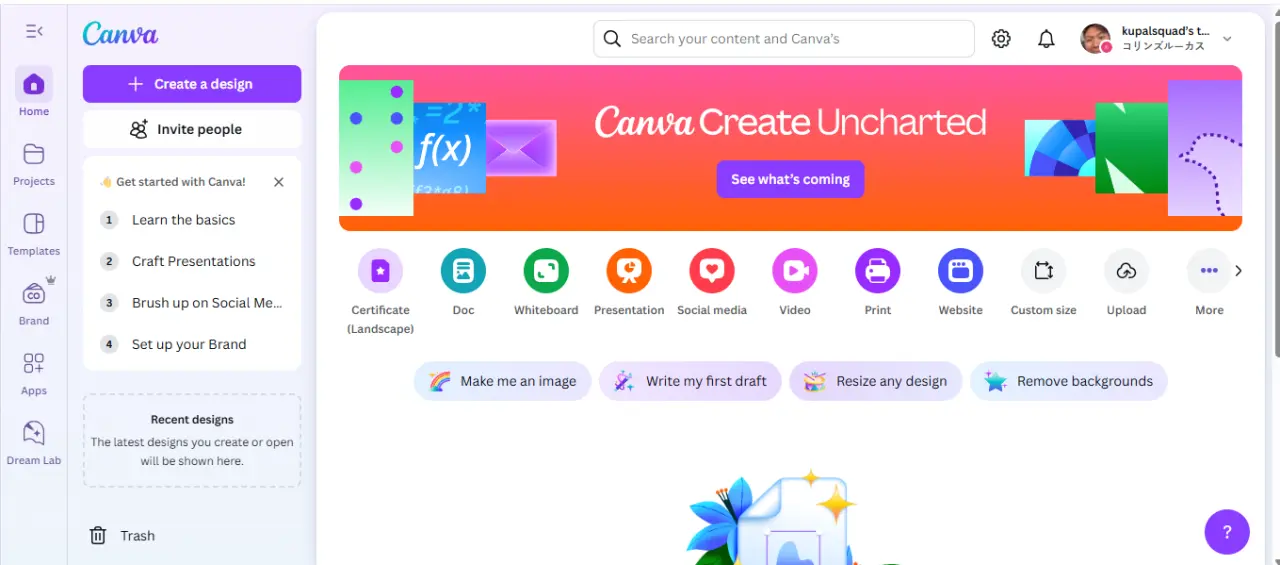
Task: Open step 2 Craft Presentations
Action: pos(192,261)
